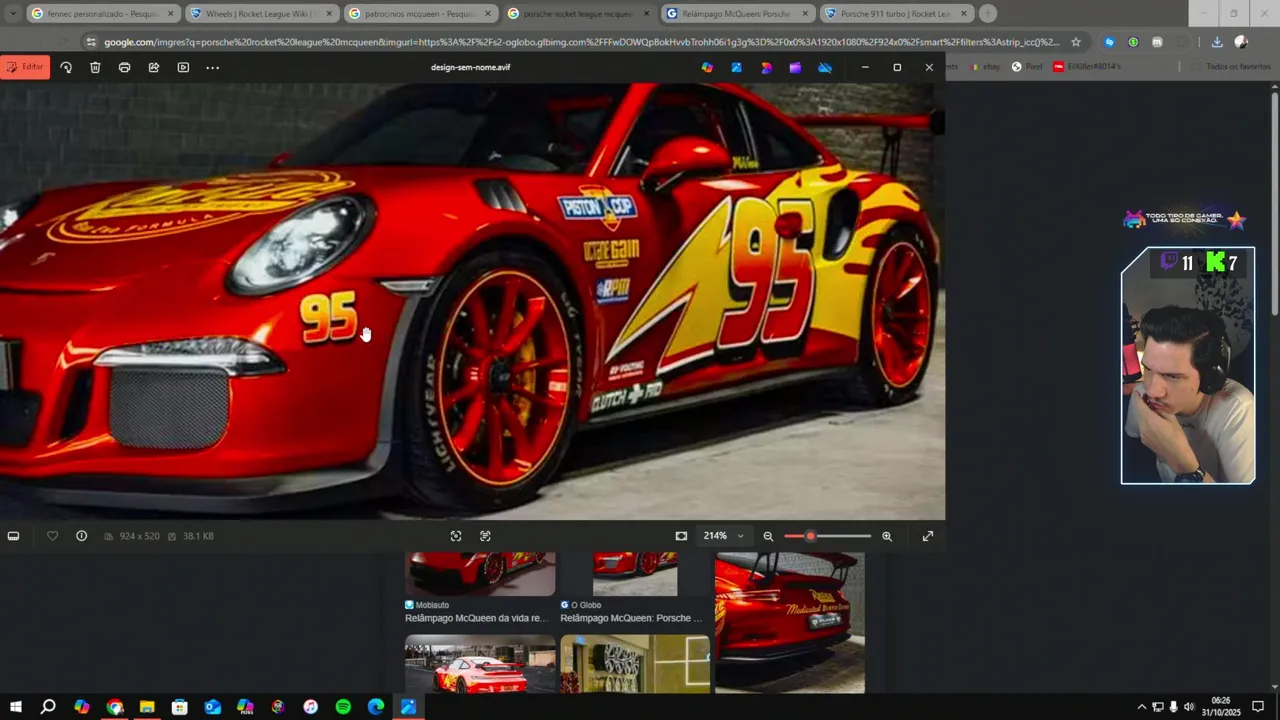Switch to 'Porsche 911 turbo' browser tab
Viewport: 1280px width, 720px height.
(895, 14)
